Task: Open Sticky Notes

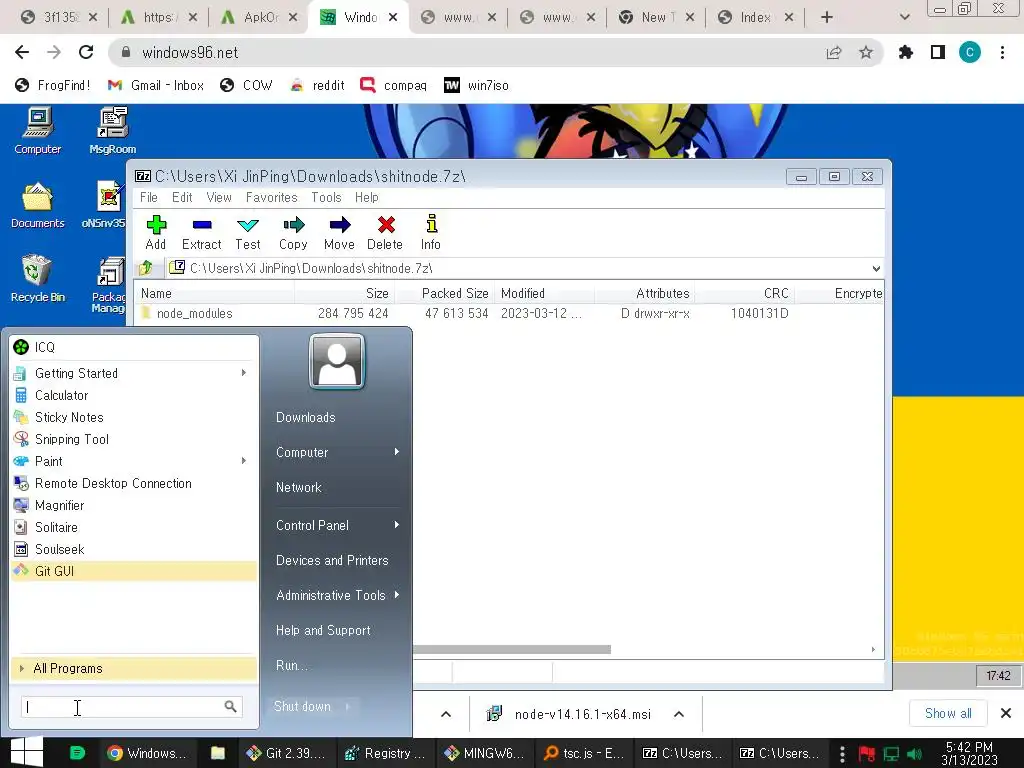Action: pos(134,417)
